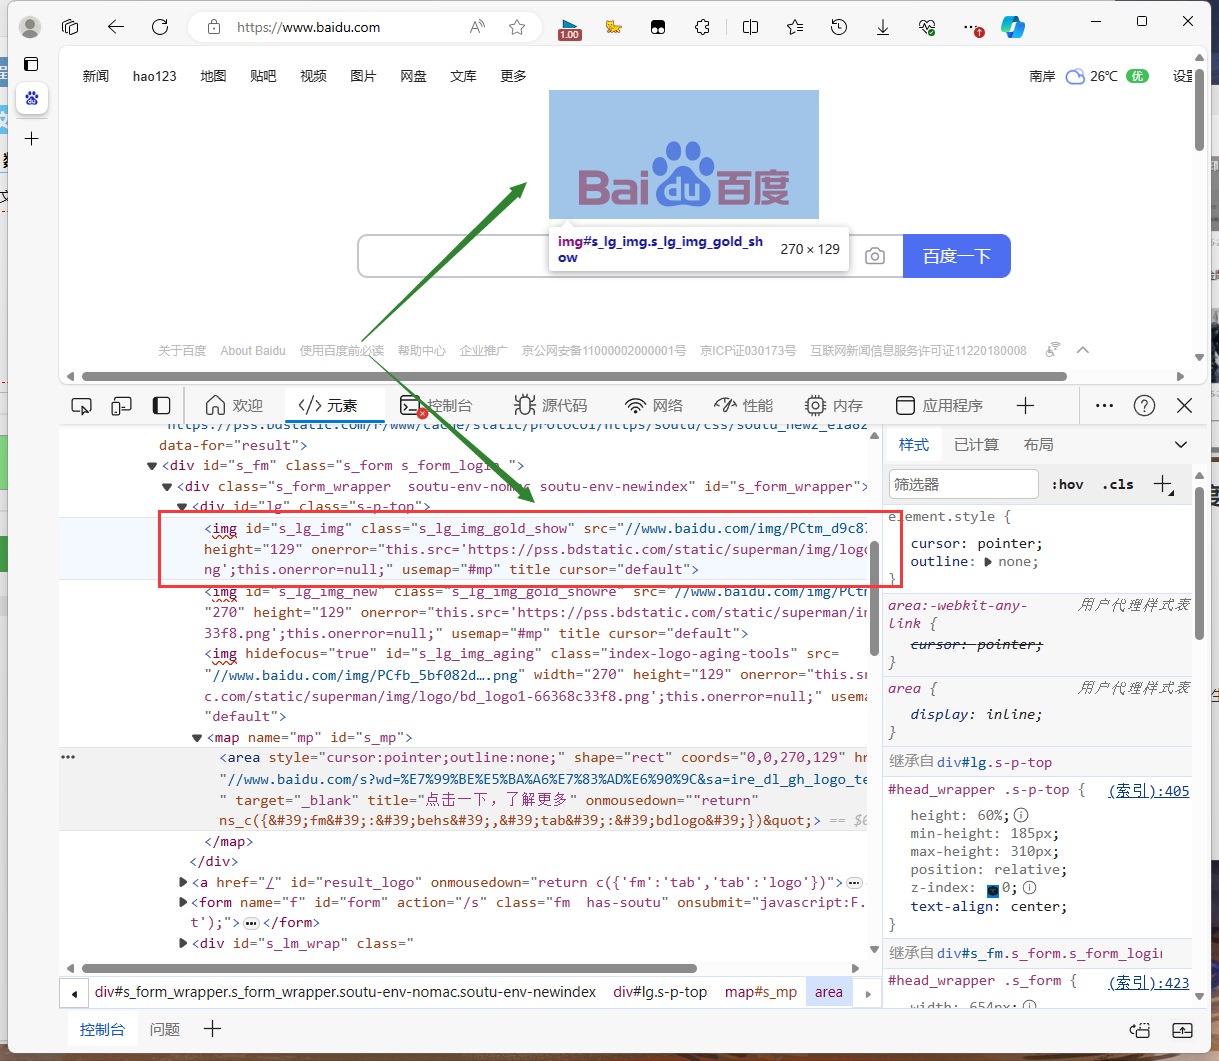Toggle device emulation mode

121,406
